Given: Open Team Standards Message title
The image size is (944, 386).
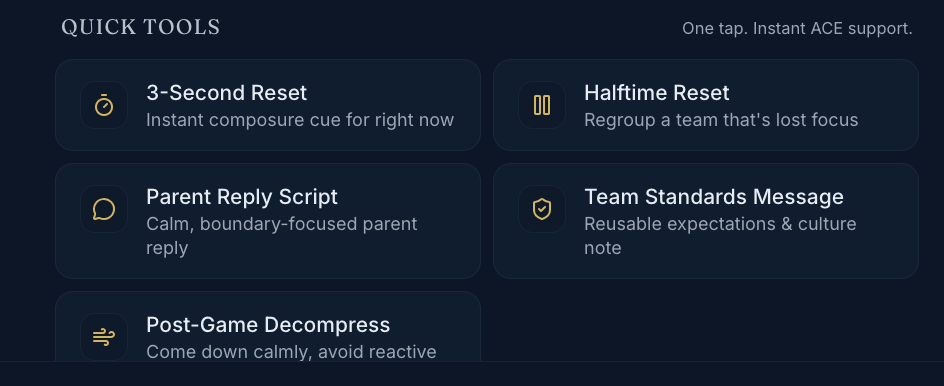Looking at the screenshot, I should [714, 197].
